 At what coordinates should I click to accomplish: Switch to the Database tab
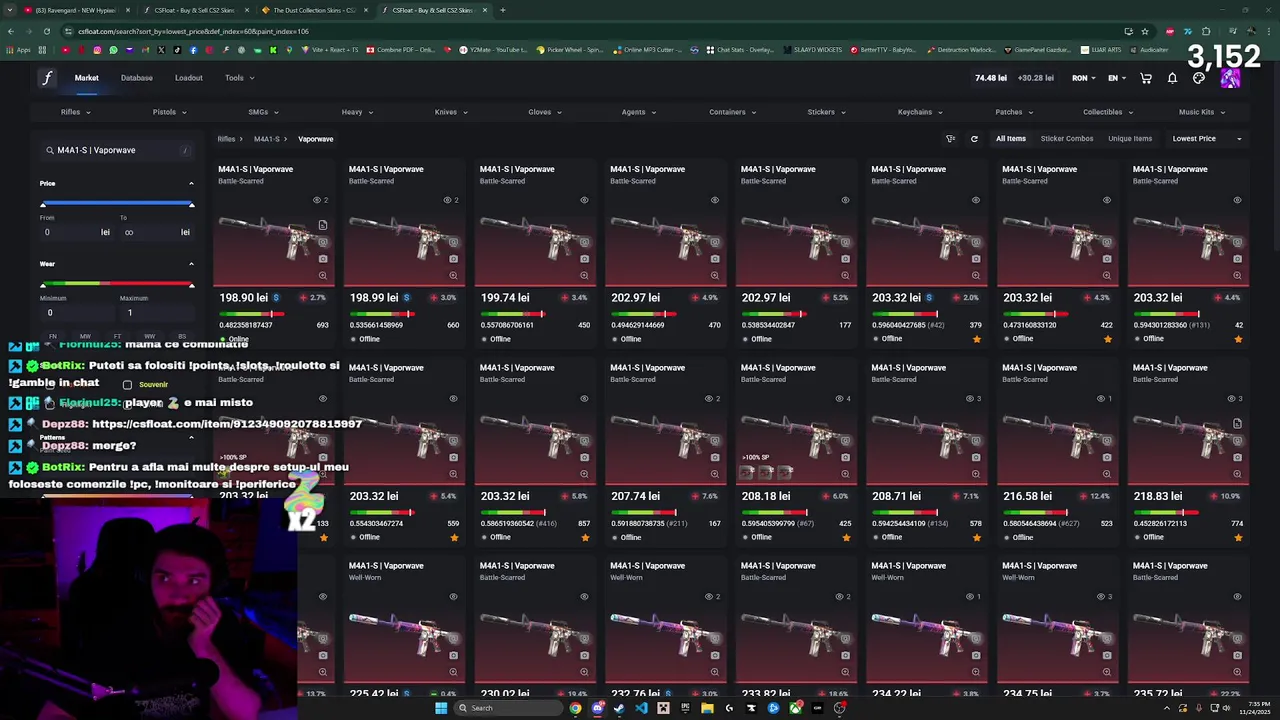[x=137, y=78]
